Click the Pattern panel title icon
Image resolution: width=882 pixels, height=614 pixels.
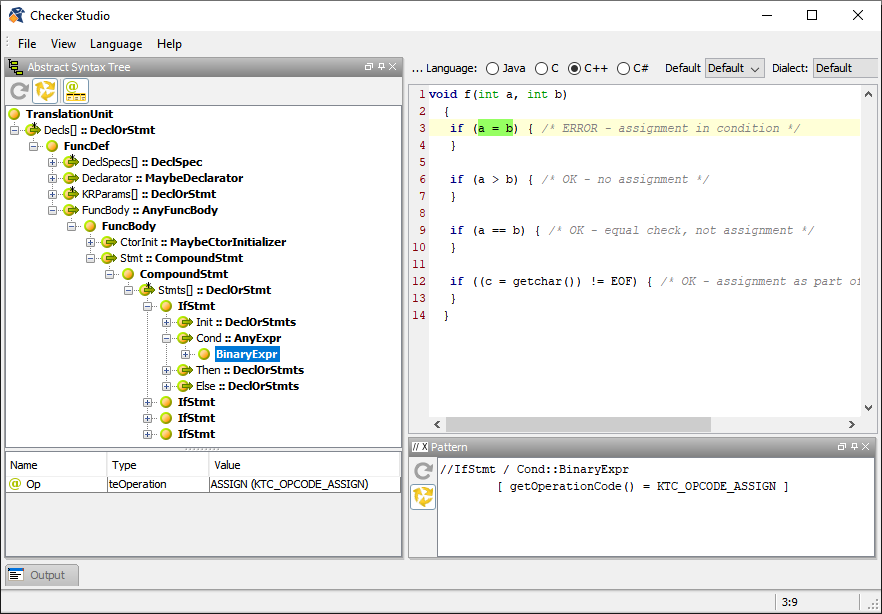pos(420,447)
